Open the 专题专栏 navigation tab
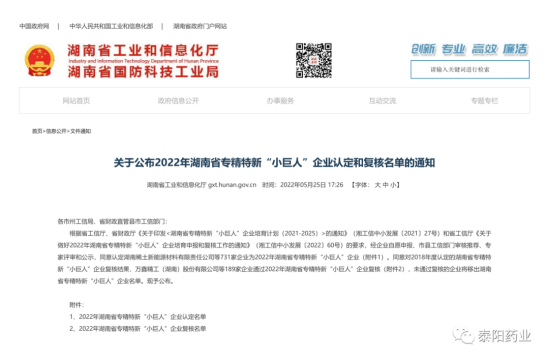 pyautogui.click(x=484, y=101)
